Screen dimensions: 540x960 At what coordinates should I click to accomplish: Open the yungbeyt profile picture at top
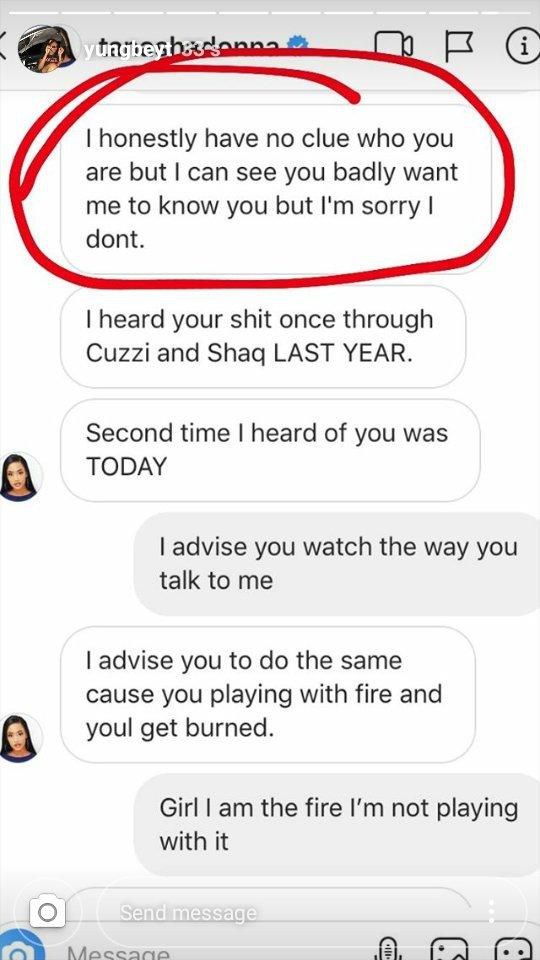[x=47, y=48]
